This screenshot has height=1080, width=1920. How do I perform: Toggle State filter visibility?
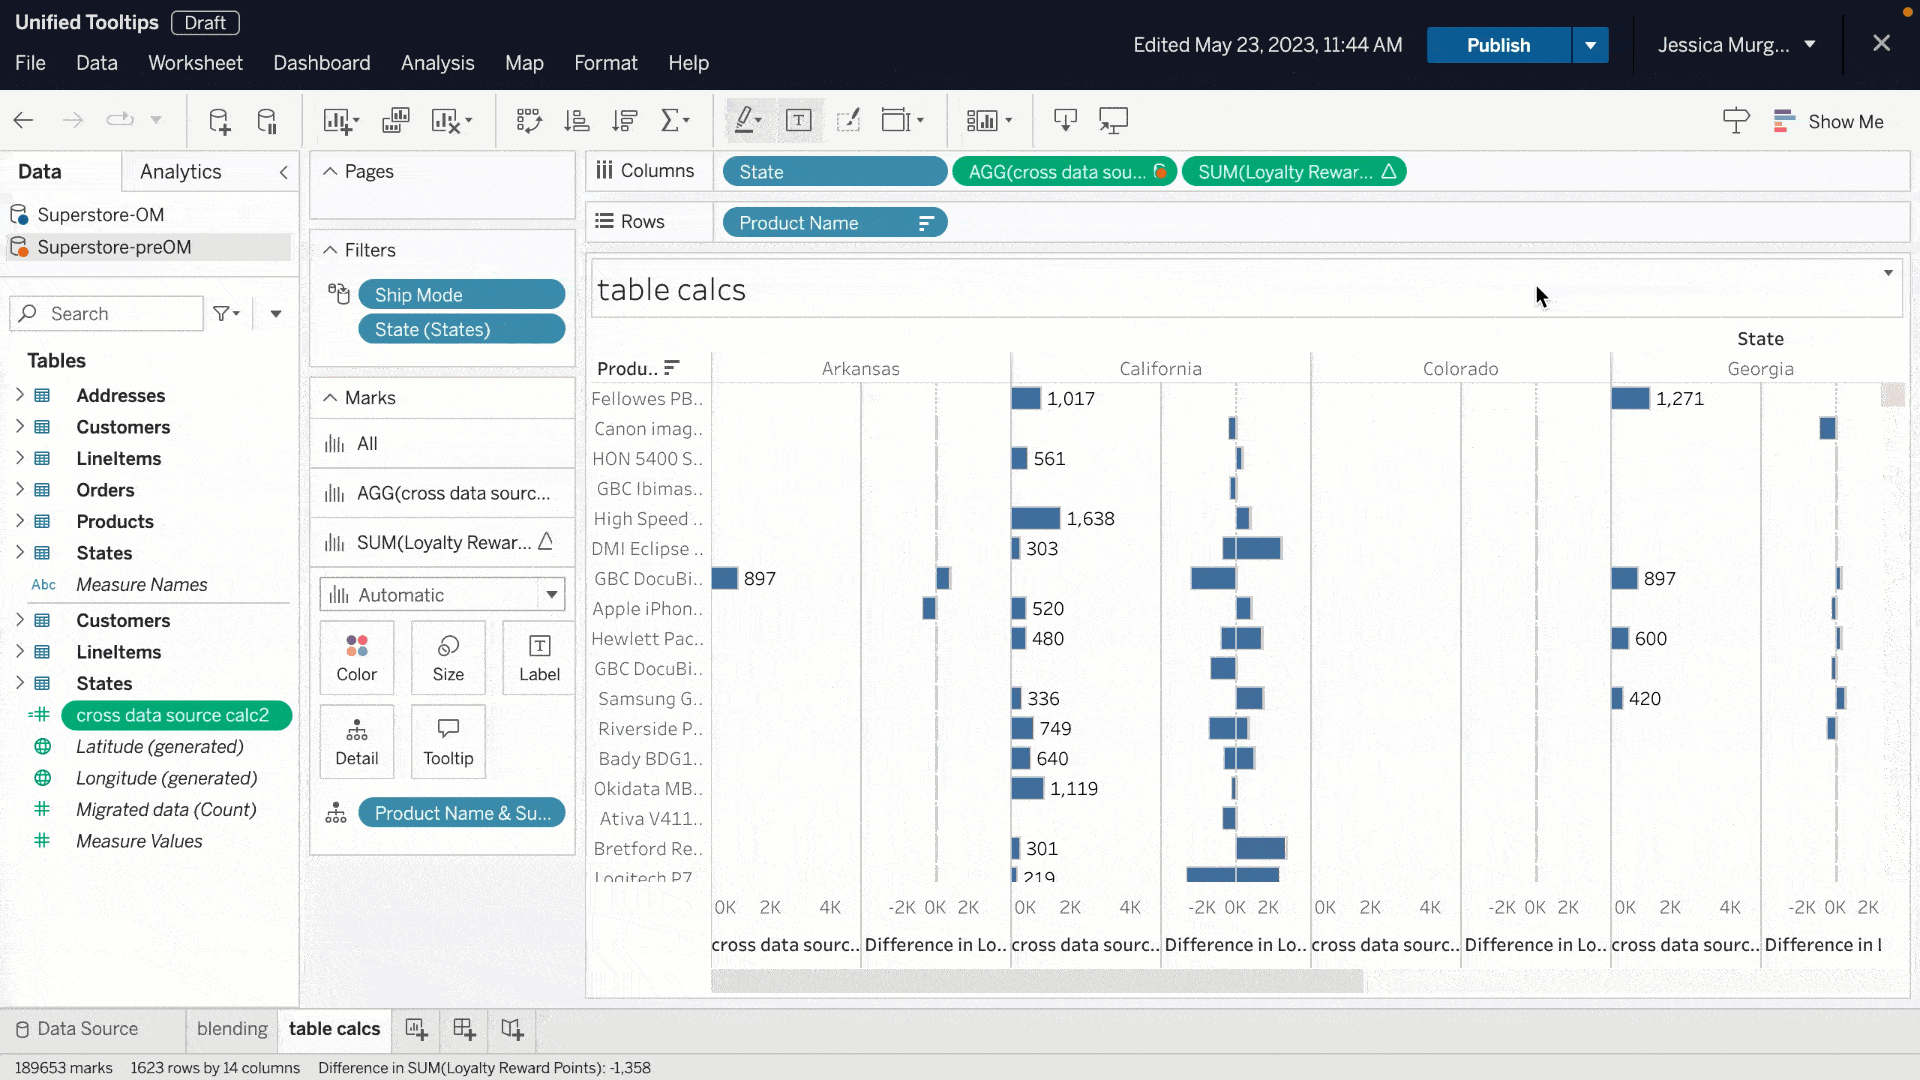462,328
